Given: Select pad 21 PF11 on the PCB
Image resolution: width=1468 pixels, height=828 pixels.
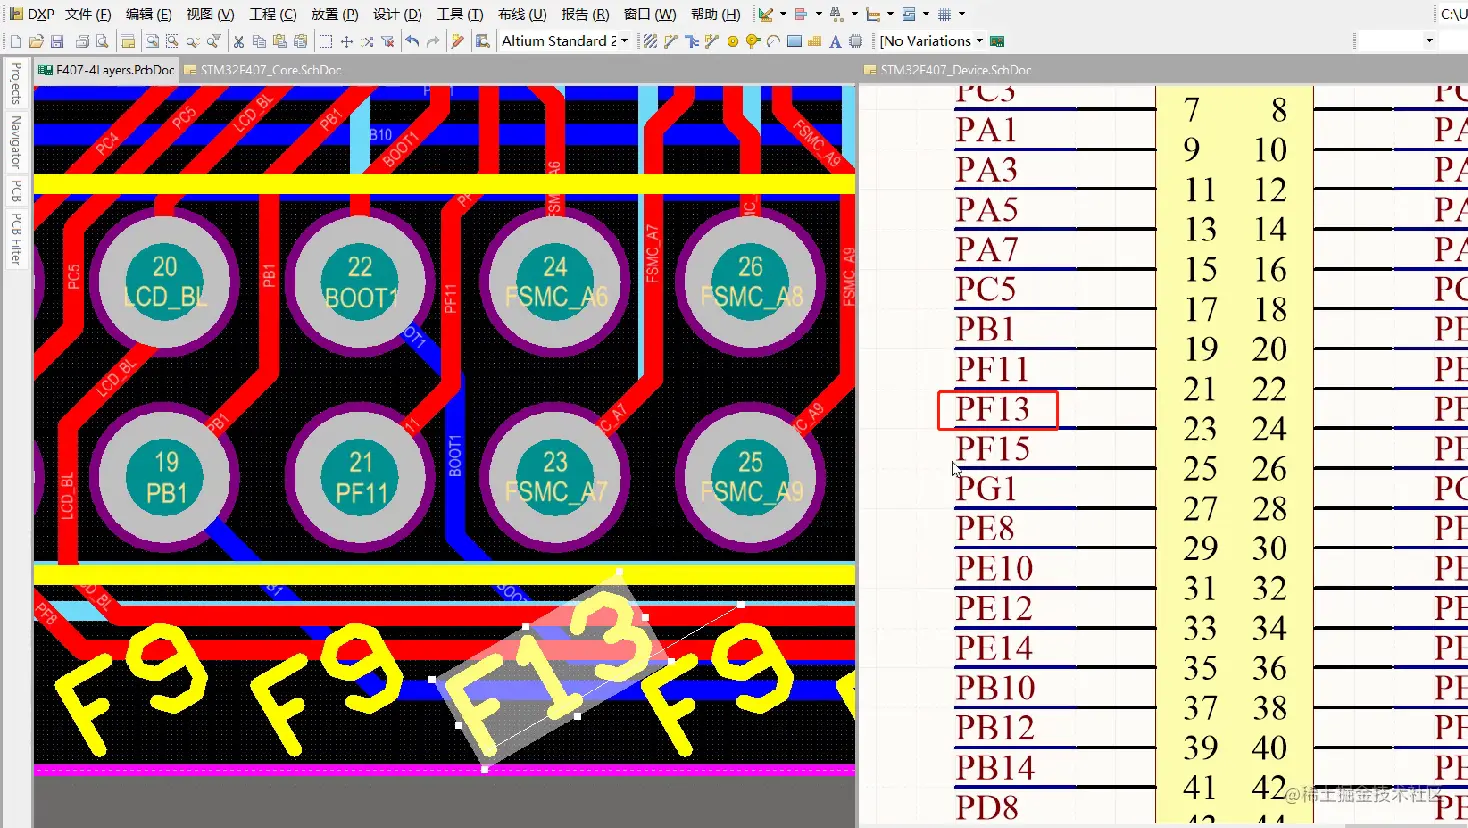Looking at the screenshot, I should [360, 477].
